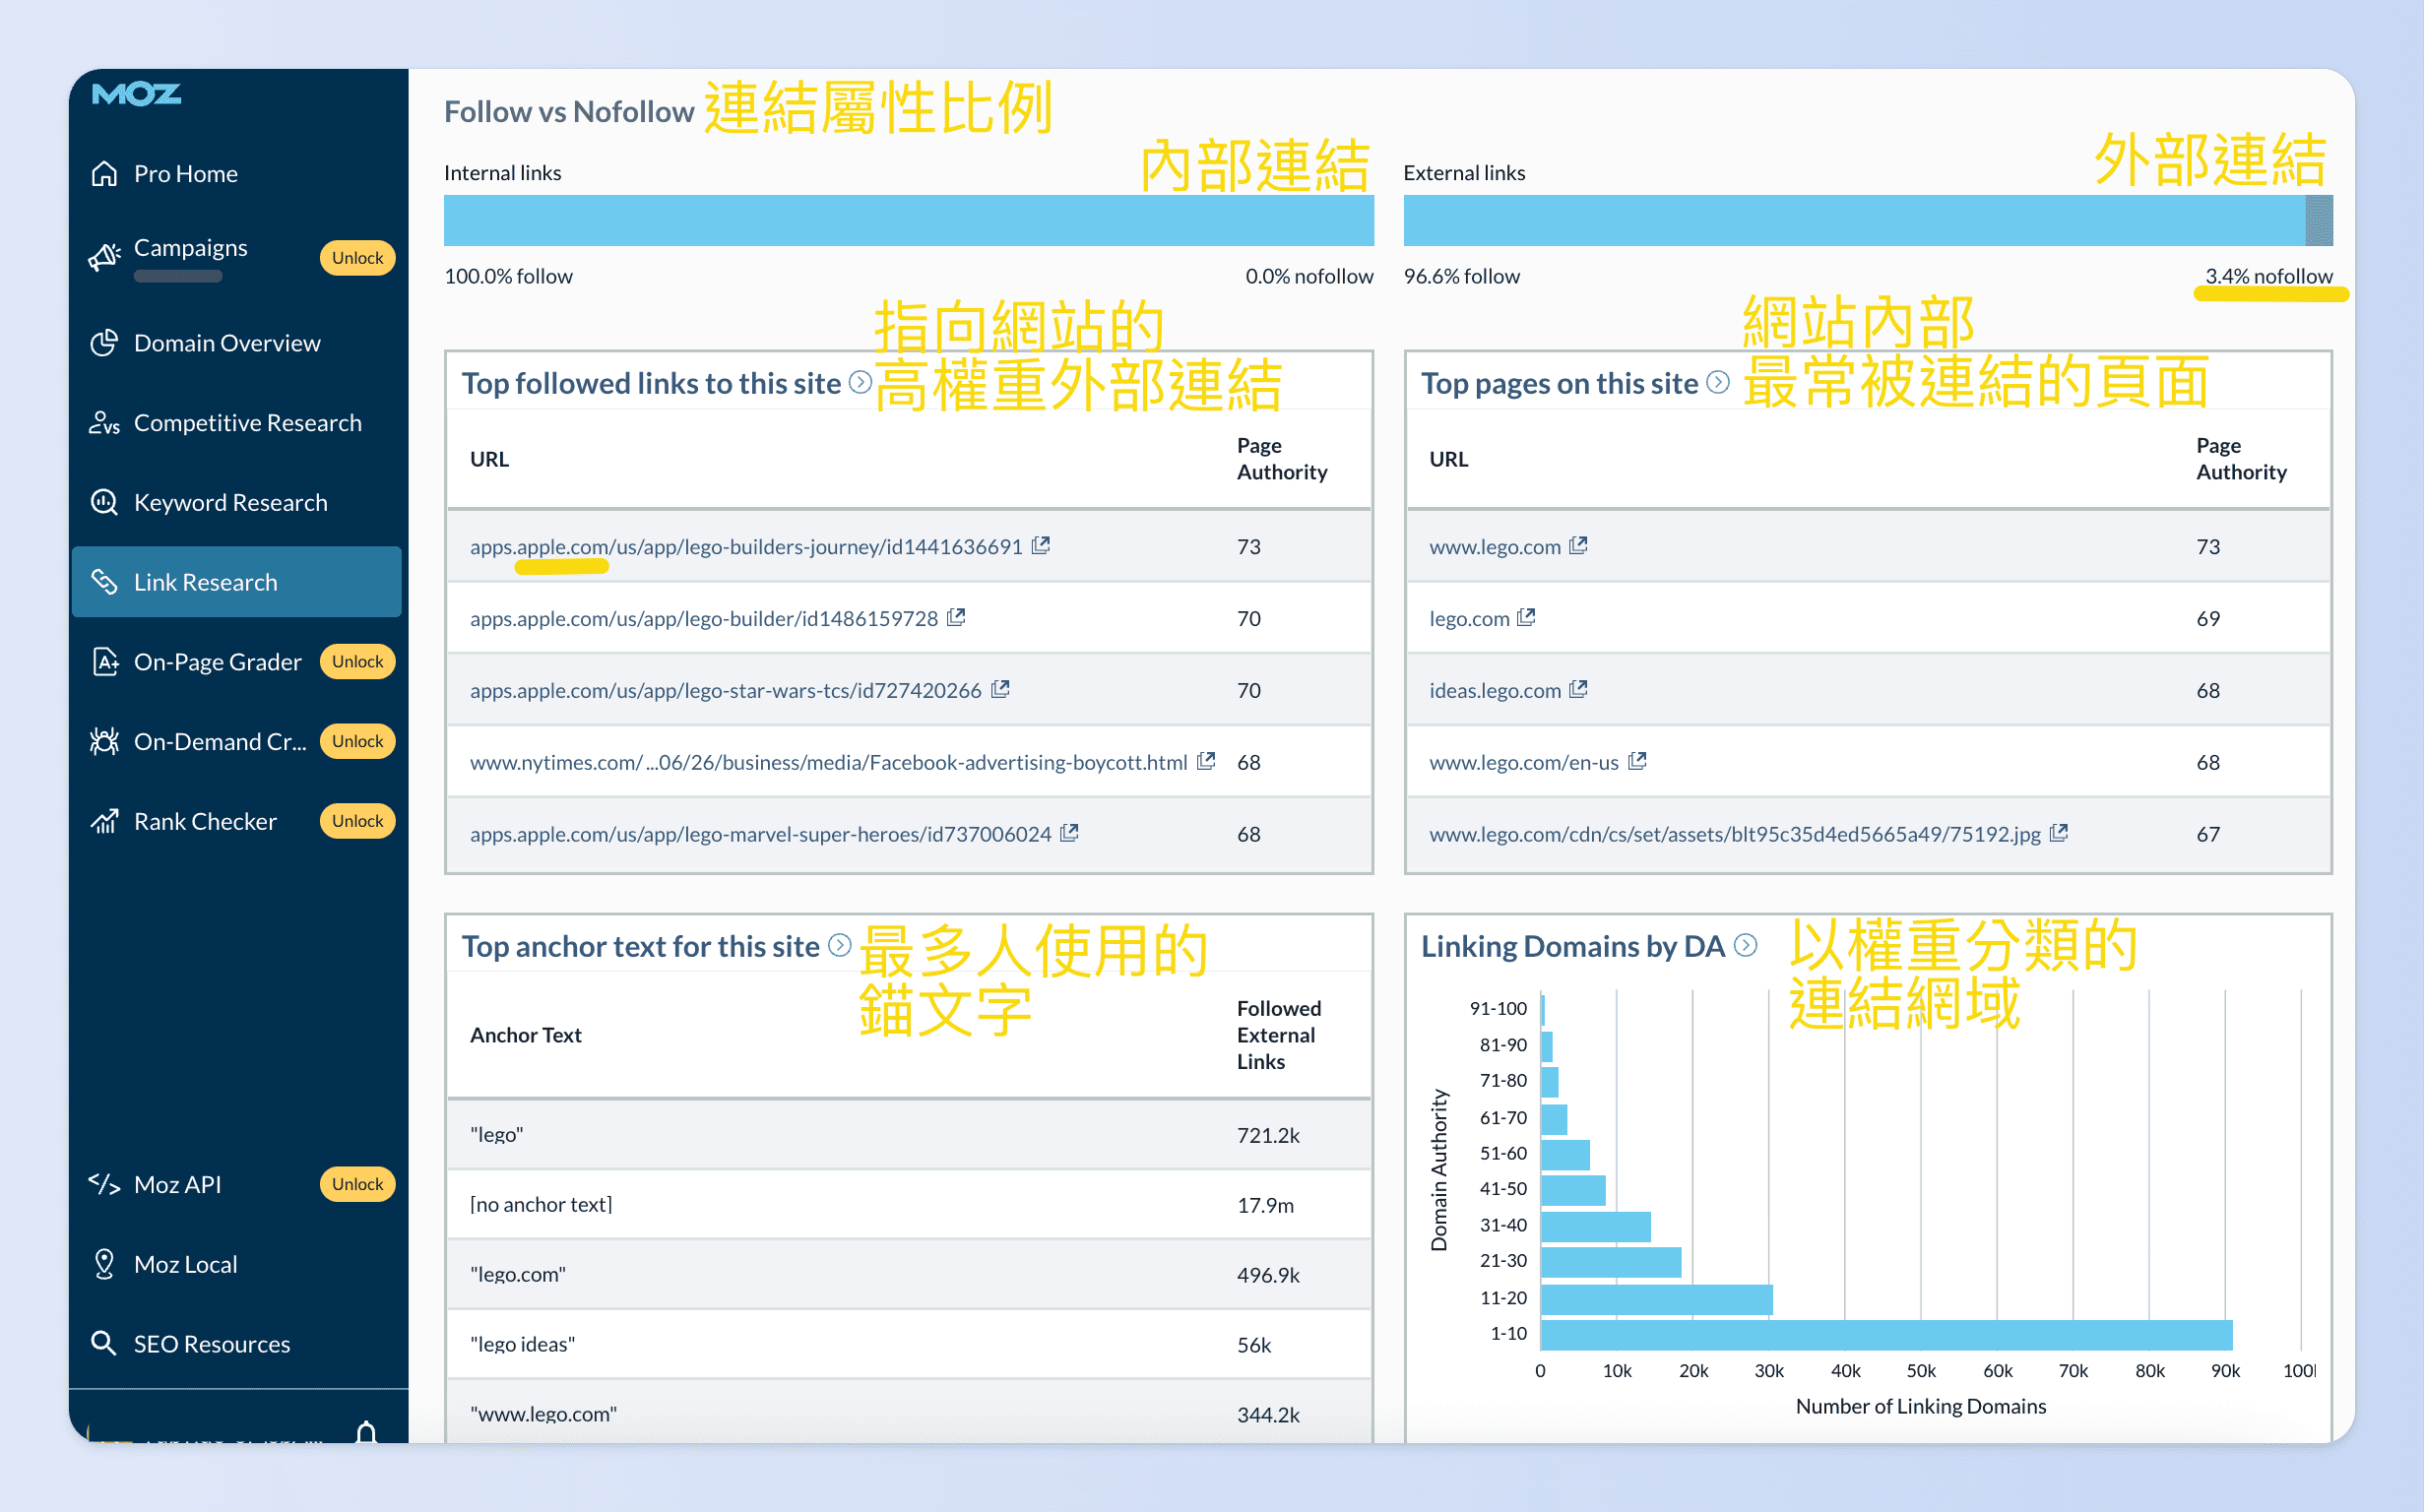Open the SEO Resources menu item
The width and height of the screenshot is (2424, 1512).
pos(210,1343)
